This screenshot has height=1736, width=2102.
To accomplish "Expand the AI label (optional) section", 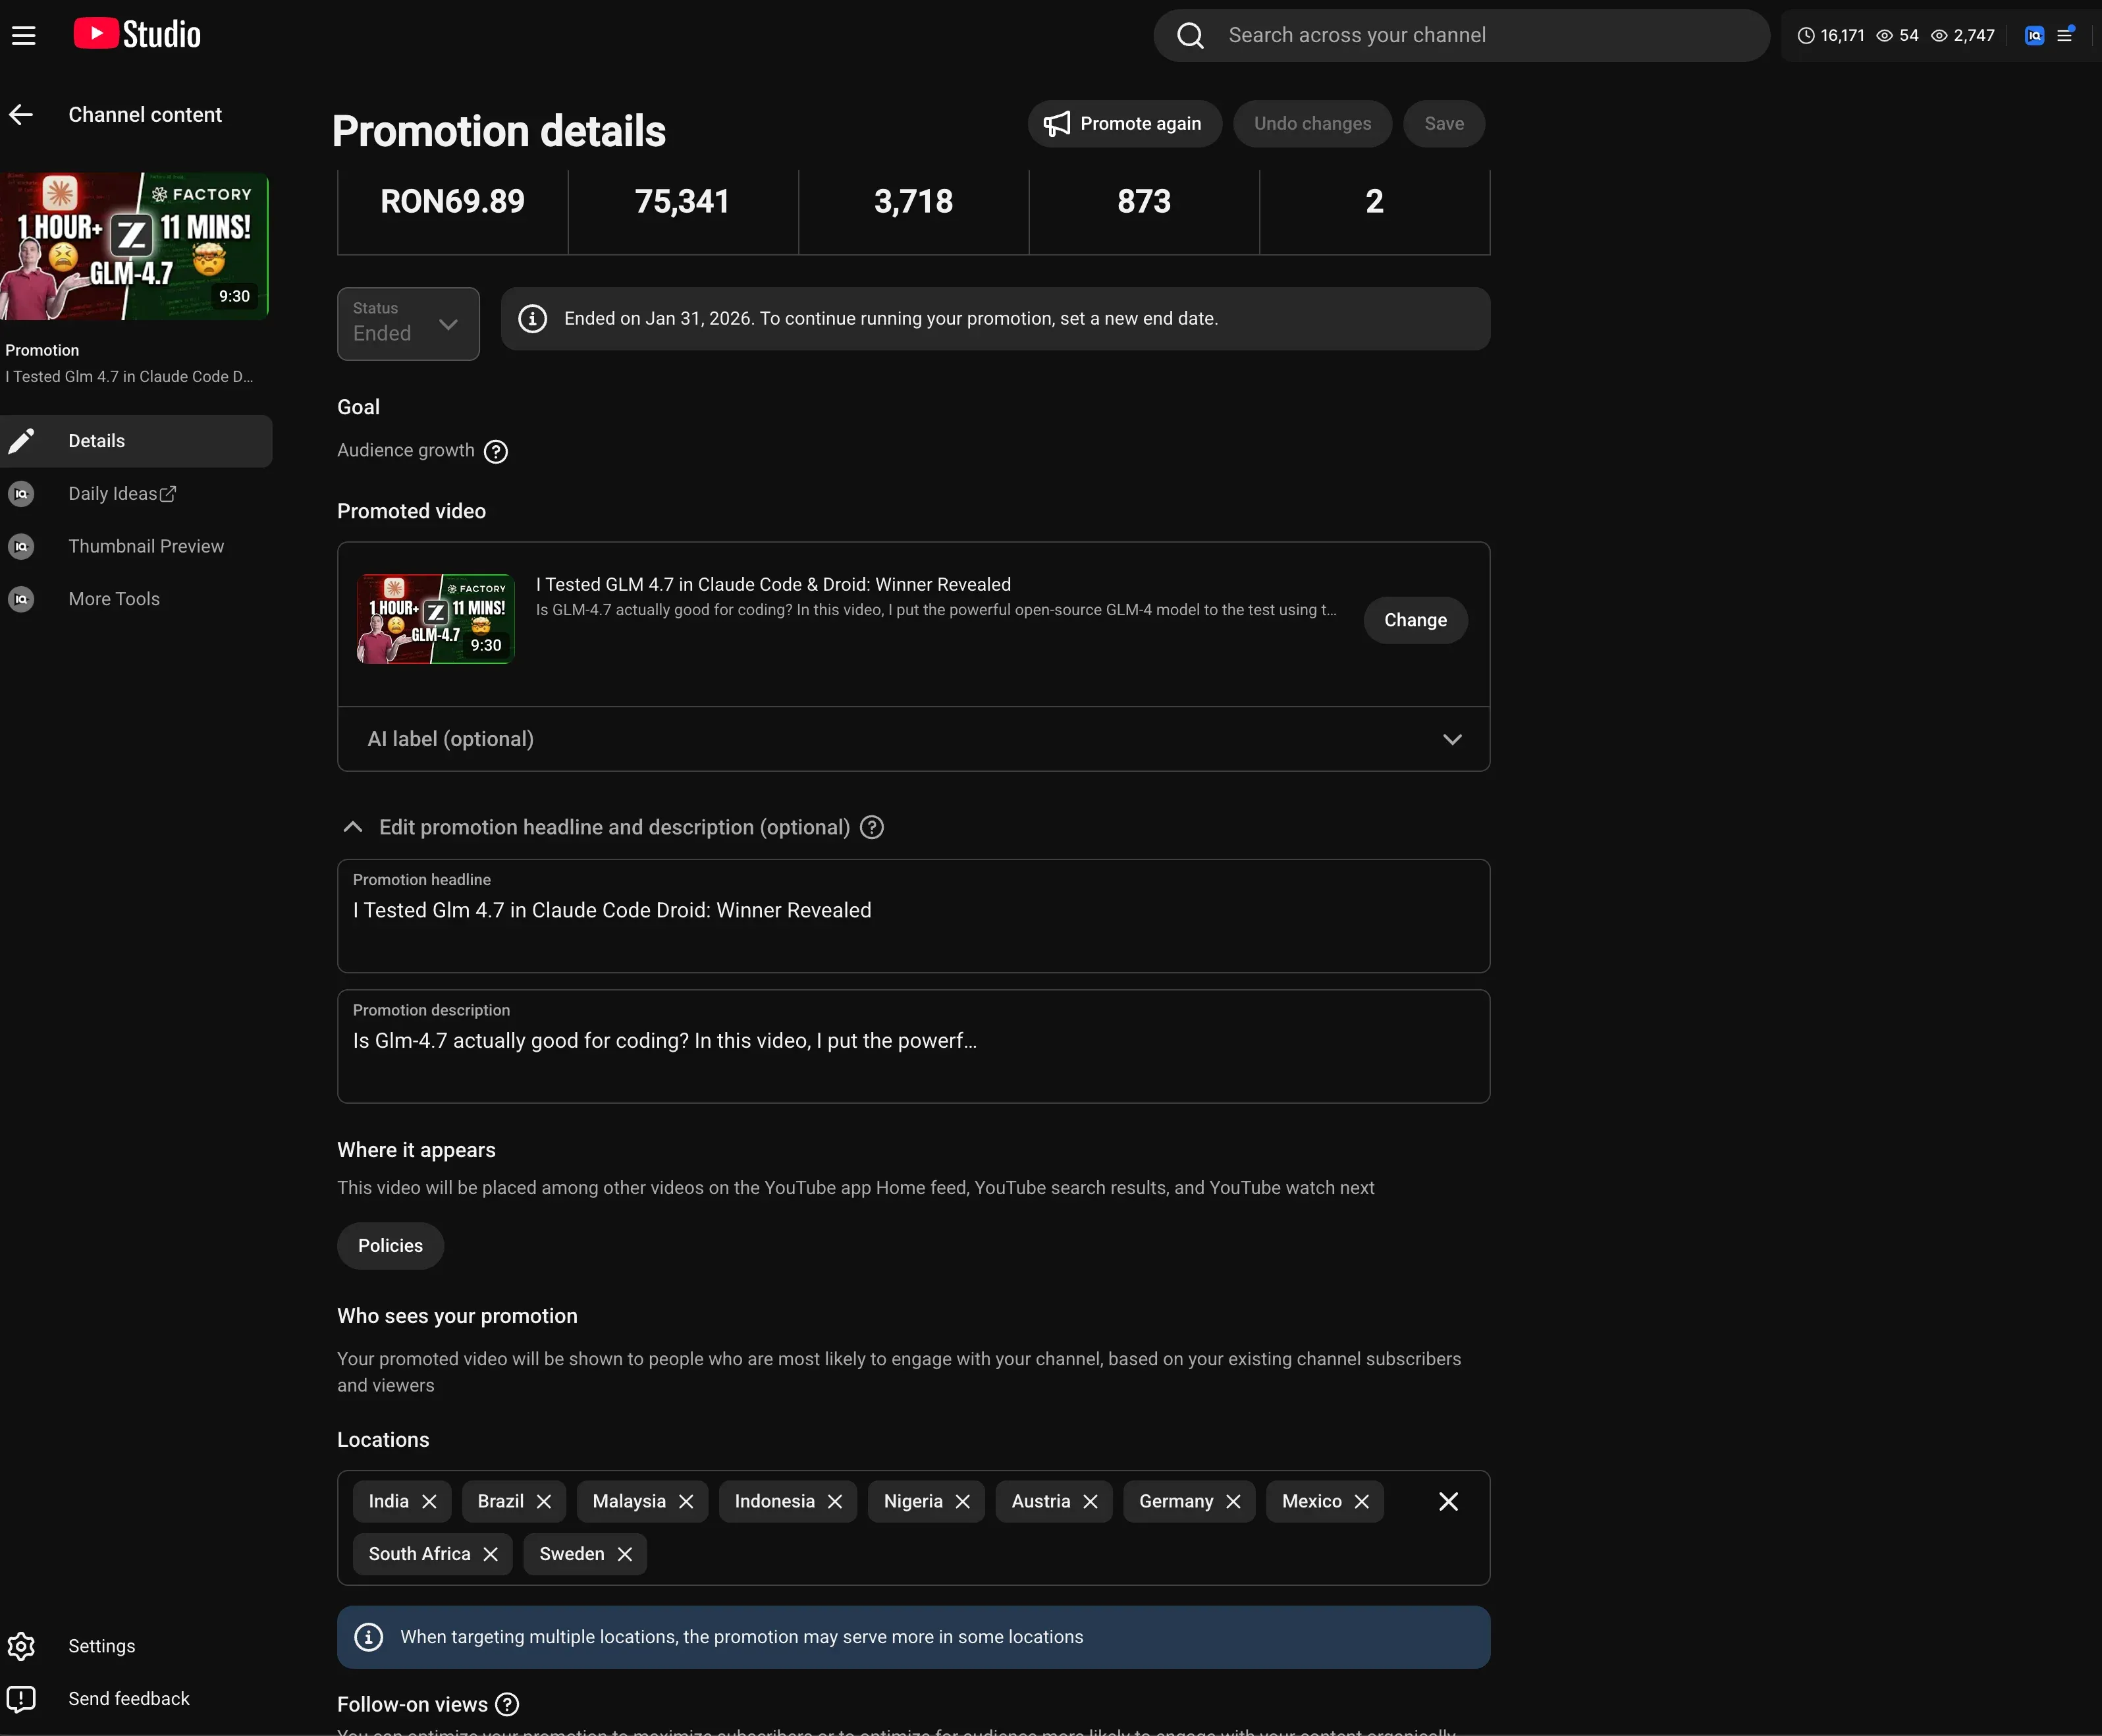I will tap(914, 740).
